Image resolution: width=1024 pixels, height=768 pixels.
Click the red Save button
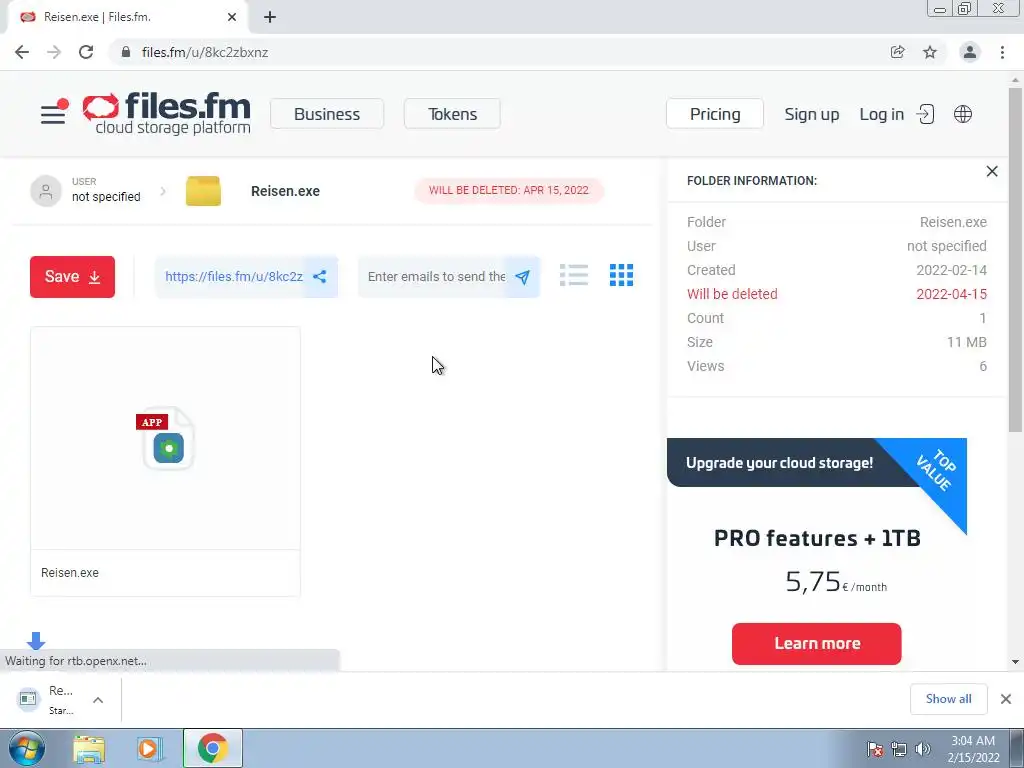(x=72, y=277)
